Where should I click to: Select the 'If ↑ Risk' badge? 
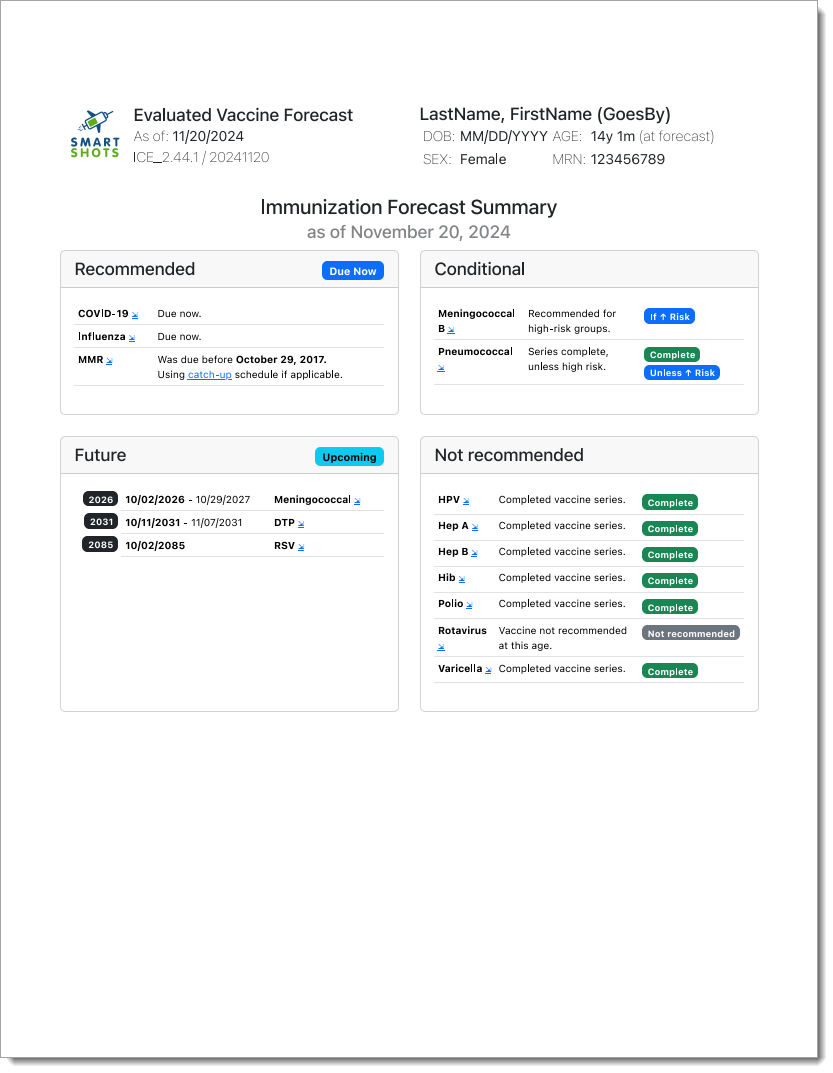pyautogui.click(x=669, y=316)
